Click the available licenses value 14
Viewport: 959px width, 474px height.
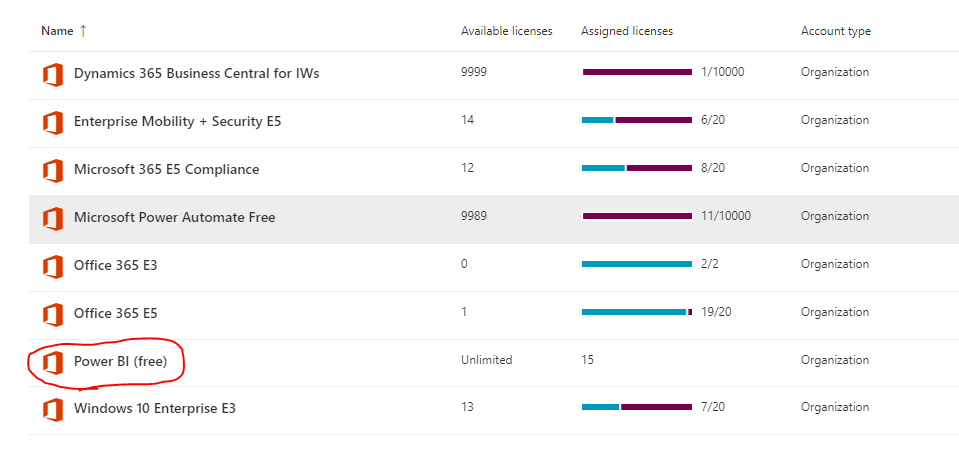467,120
